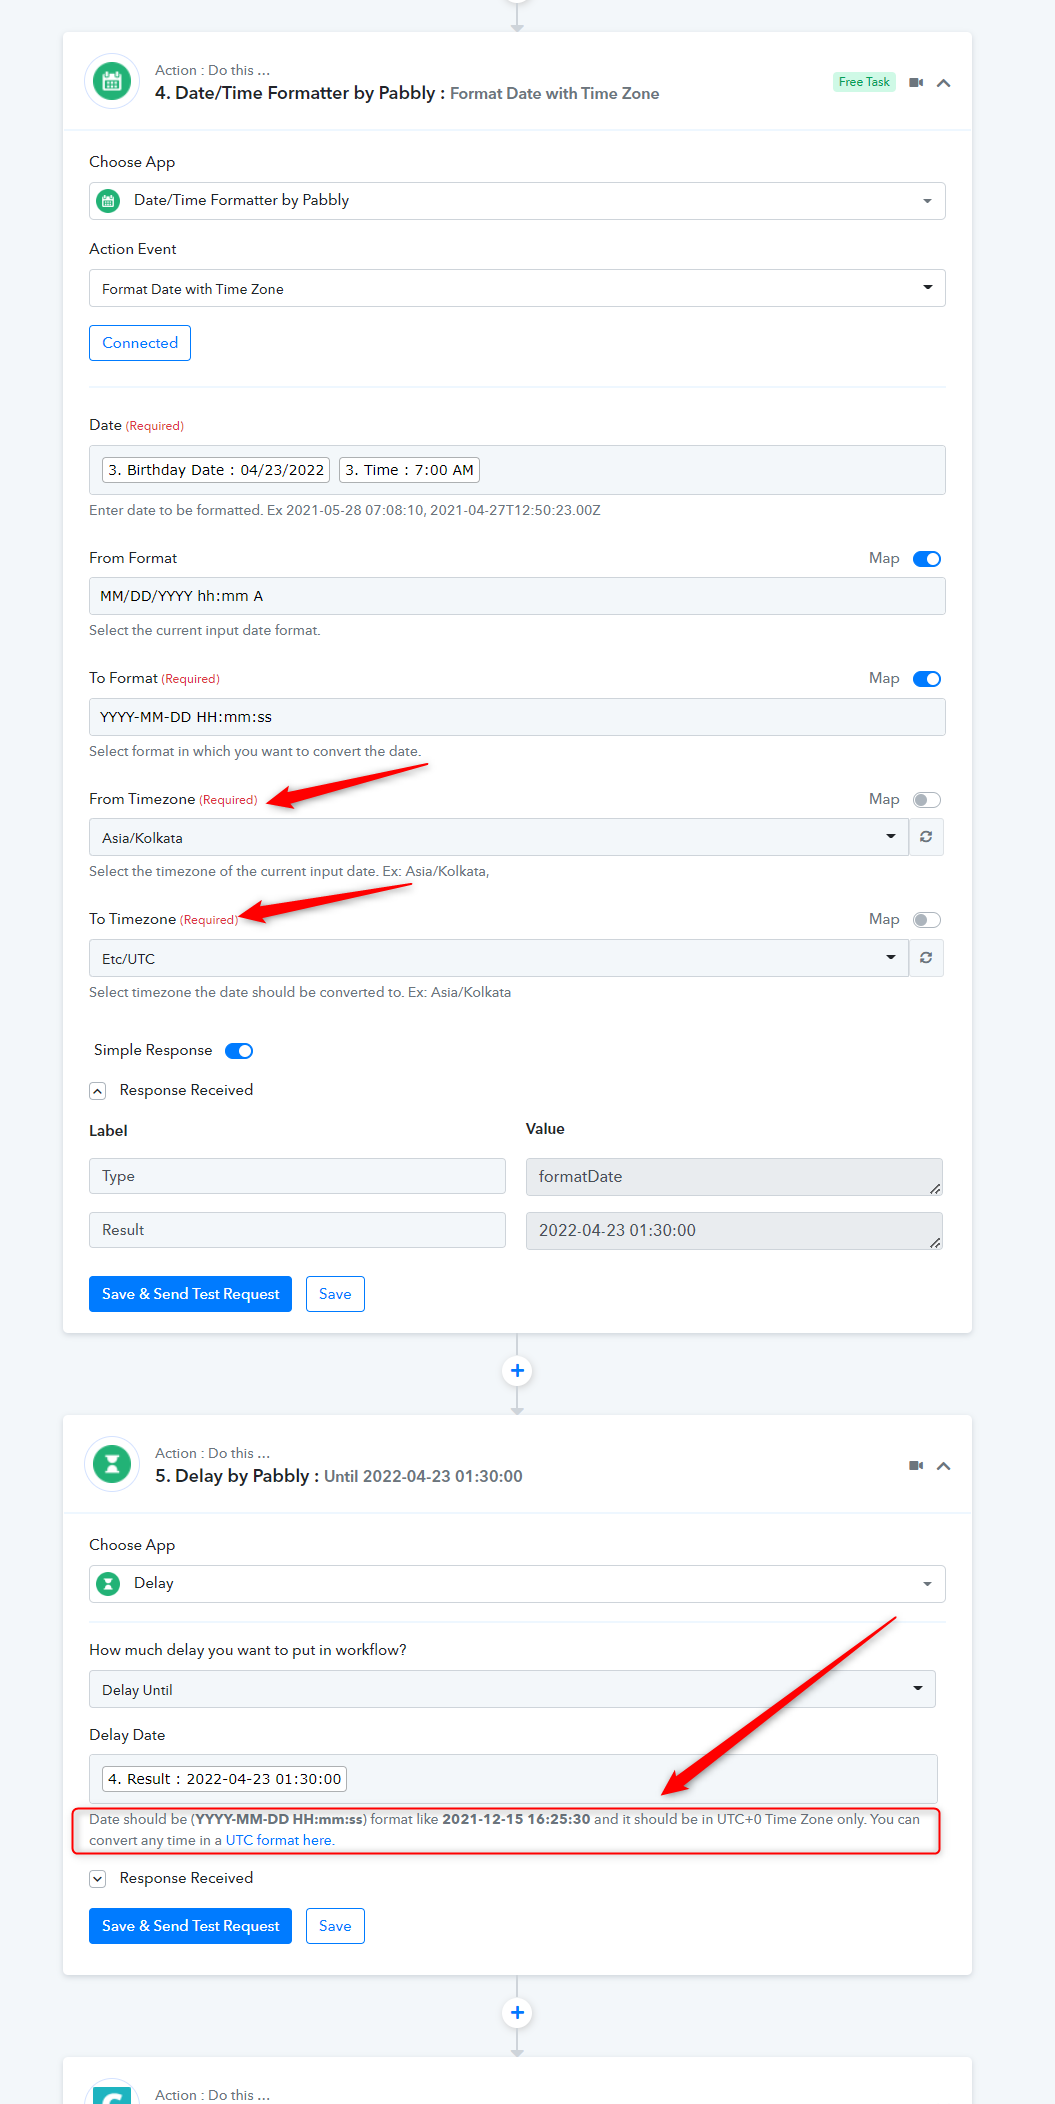Click the video camera icon on Delay step
The width and height of the screenshot is (1055, 2104).
915,1466
